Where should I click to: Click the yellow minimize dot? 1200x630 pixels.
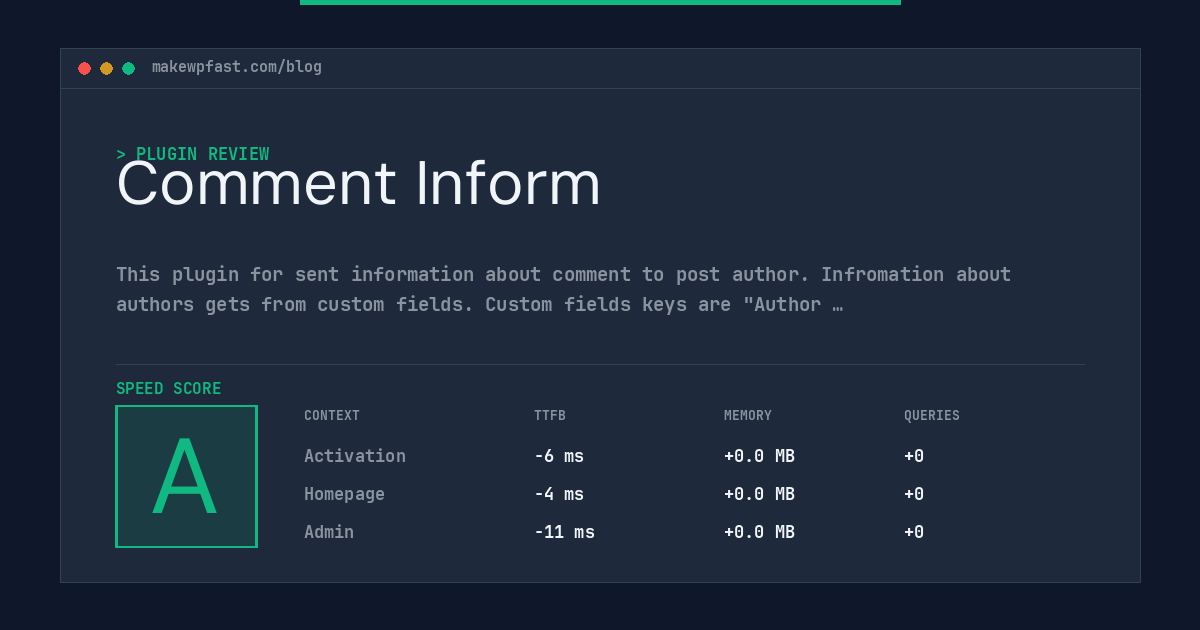[x=106, y=68]
